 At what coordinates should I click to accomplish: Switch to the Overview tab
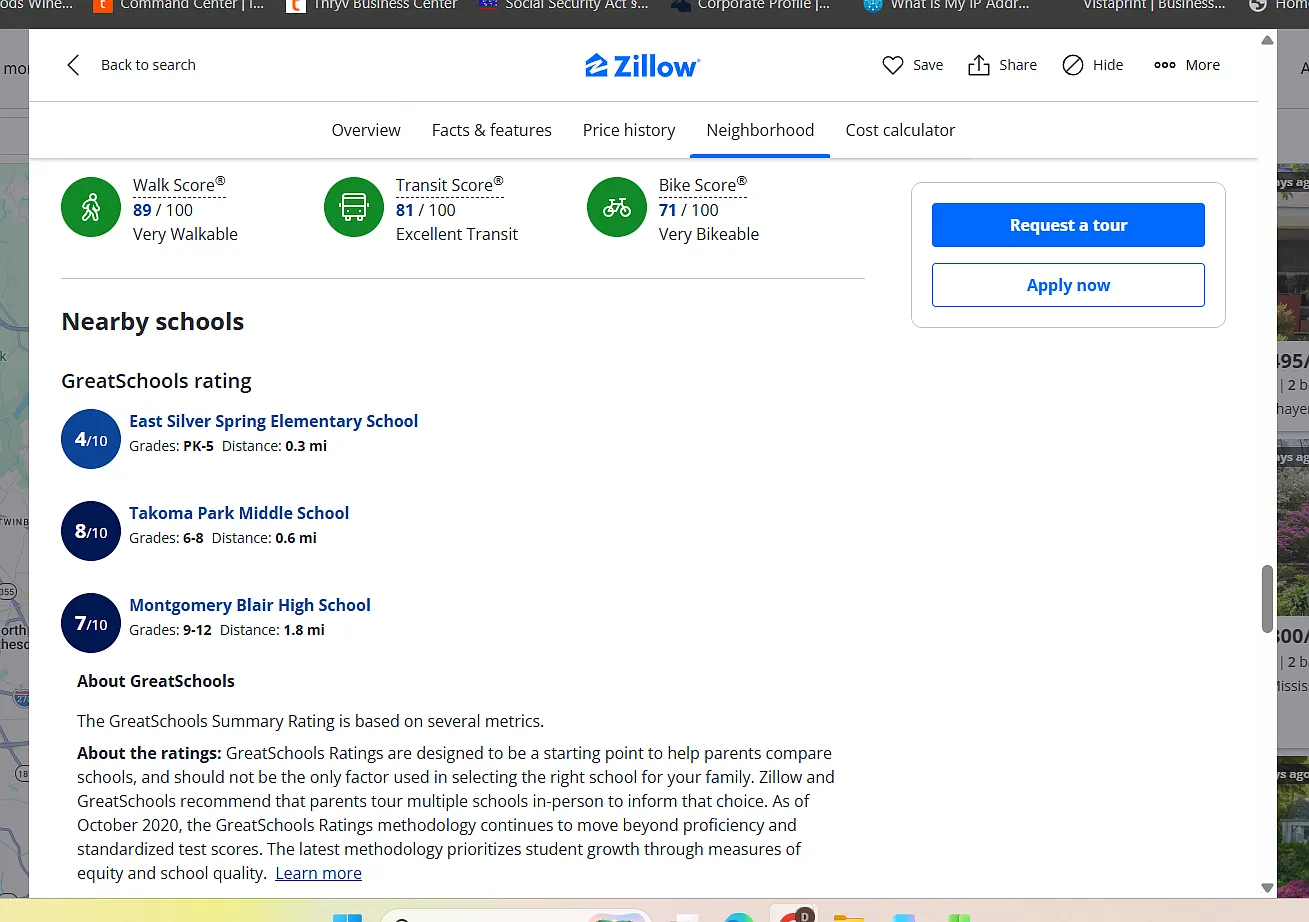[x=366, y=130]
